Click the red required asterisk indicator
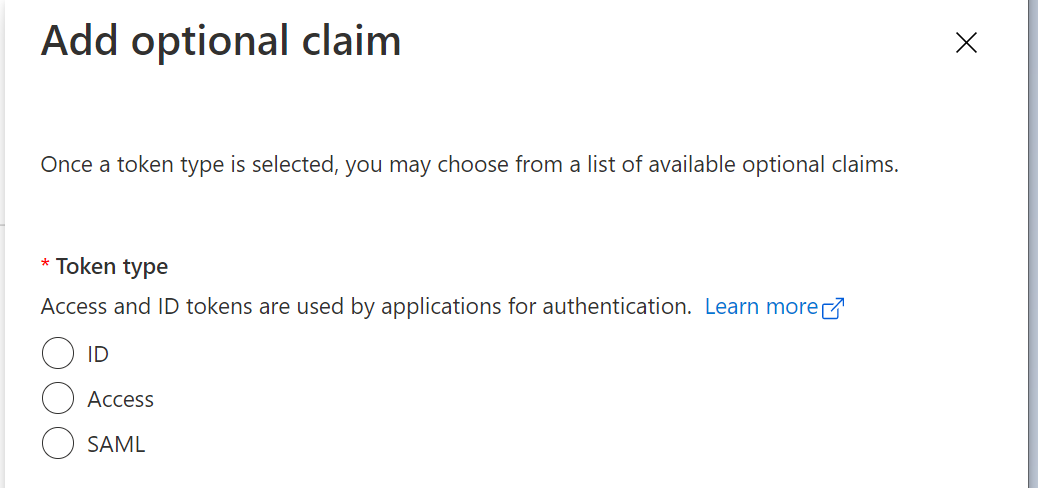The width and height of the screenshot is (1038, 488). point(45,266)
